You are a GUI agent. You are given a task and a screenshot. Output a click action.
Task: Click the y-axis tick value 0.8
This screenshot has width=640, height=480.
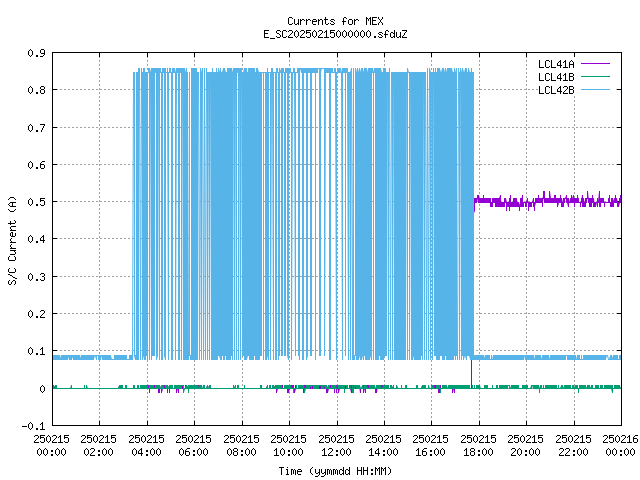pos(36,90)
